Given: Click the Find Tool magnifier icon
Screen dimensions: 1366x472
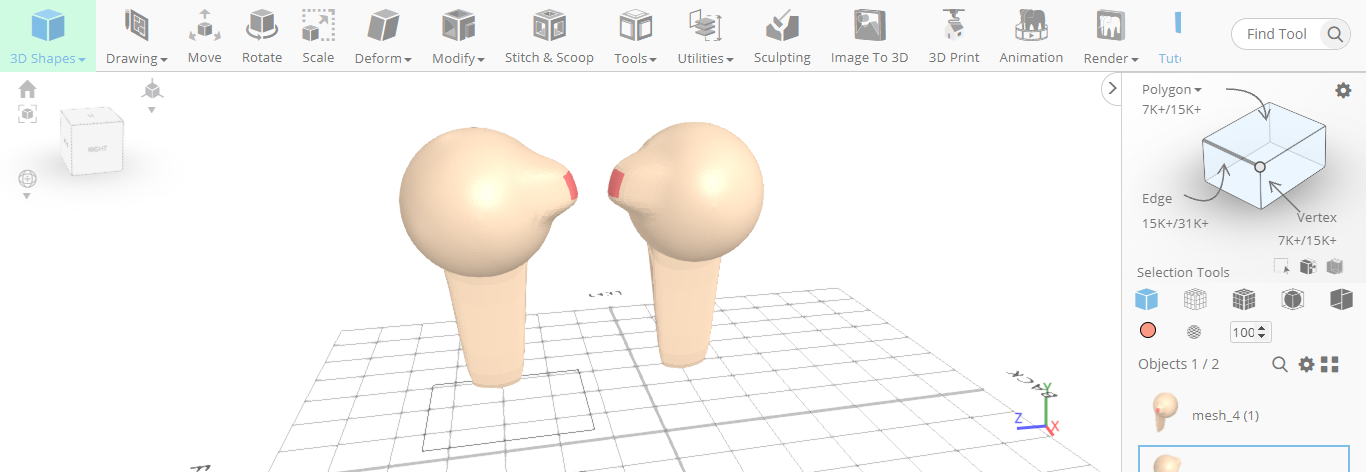Looking at the screenshot, I should pos(1335,34).
